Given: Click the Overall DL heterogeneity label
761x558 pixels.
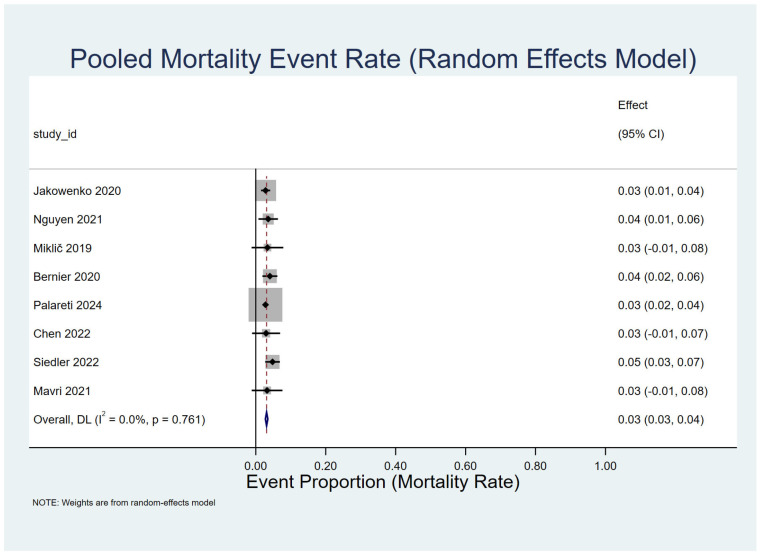Looking at the screenshot, I should click(x=119, y=419).
